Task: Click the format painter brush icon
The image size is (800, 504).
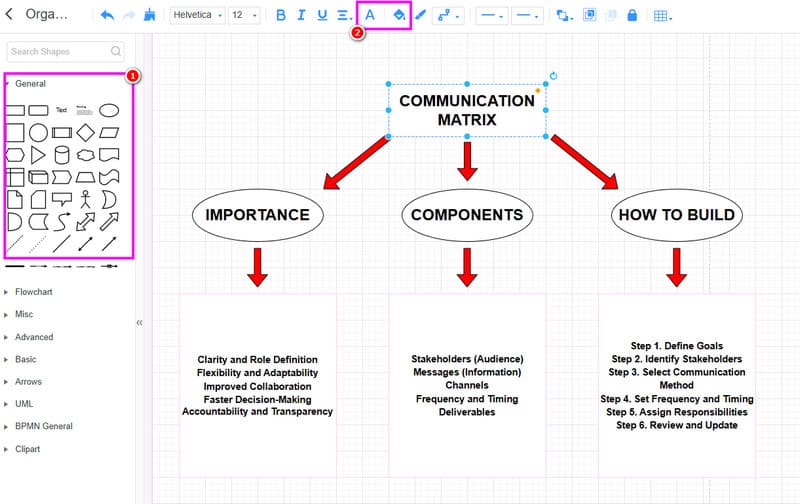Action: pyautogui.click(x=150, y=15)
